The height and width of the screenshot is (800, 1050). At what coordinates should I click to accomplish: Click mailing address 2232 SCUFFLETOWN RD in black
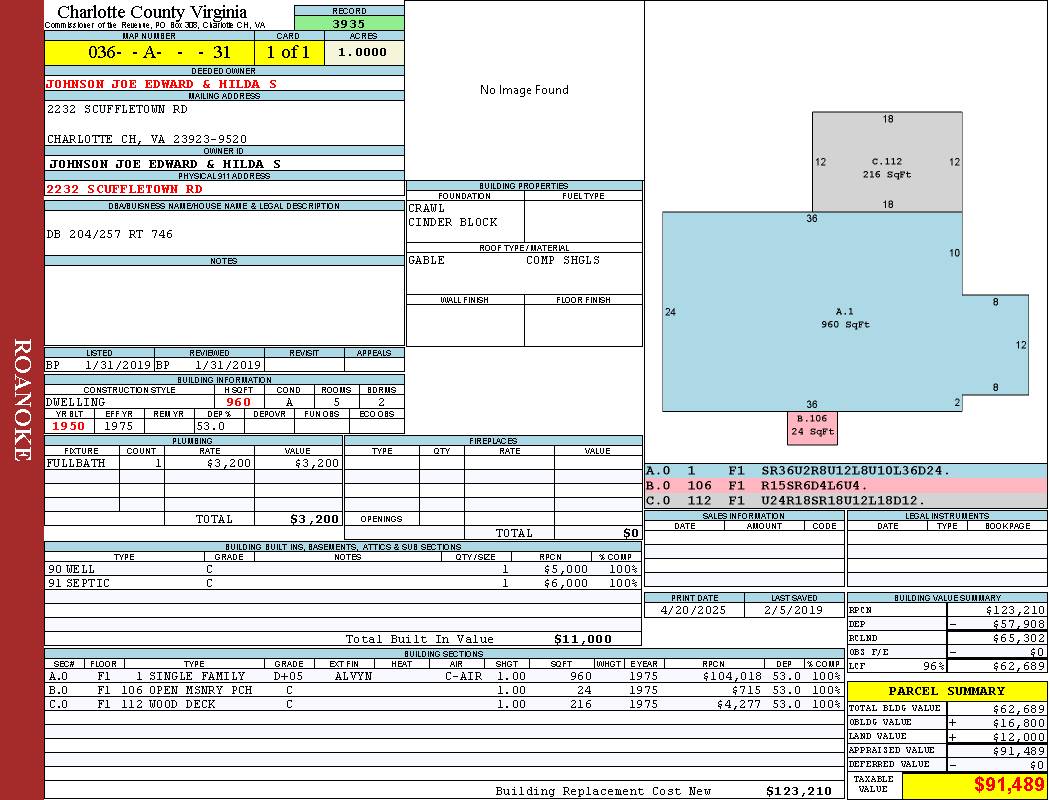pos(117,109)
